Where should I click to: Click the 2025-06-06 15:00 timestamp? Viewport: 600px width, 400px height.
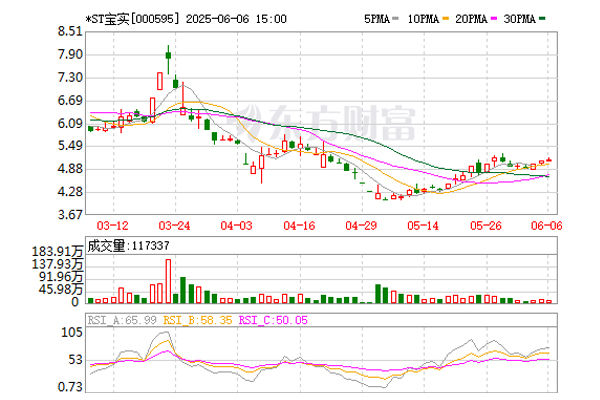[246, 18]
